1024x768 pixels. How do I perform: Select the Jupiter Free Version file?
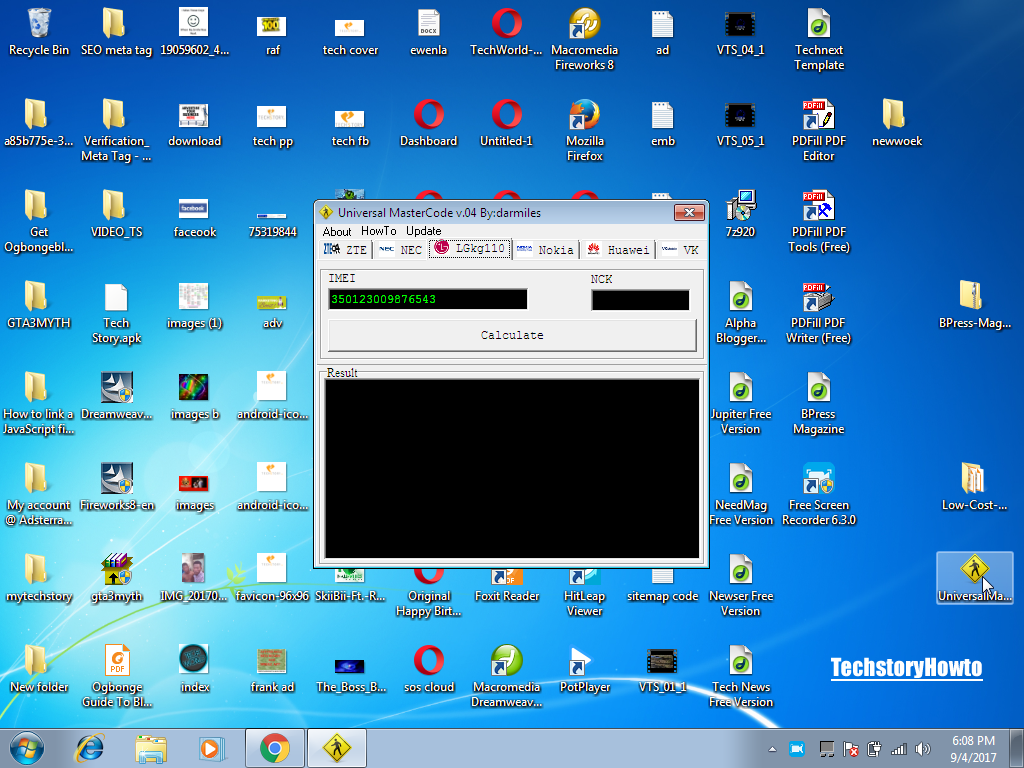(741, 404)
